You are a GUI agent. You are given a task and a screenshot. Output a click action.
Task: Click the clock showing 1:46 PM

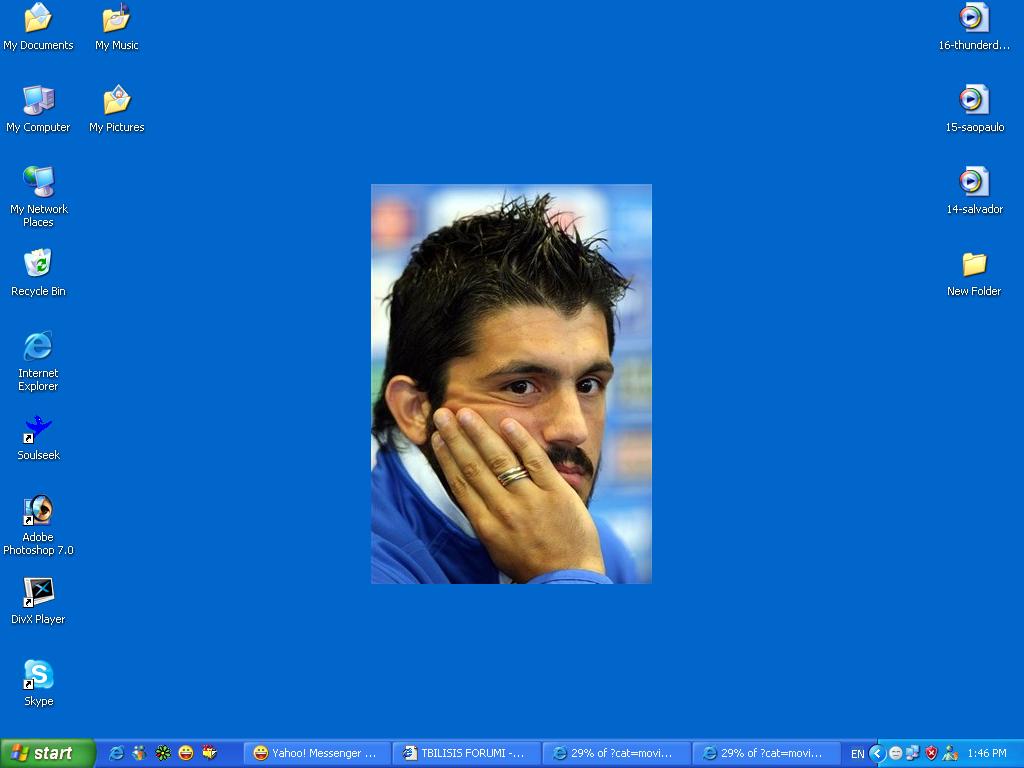pyautogui.click(x=986, y=754)
